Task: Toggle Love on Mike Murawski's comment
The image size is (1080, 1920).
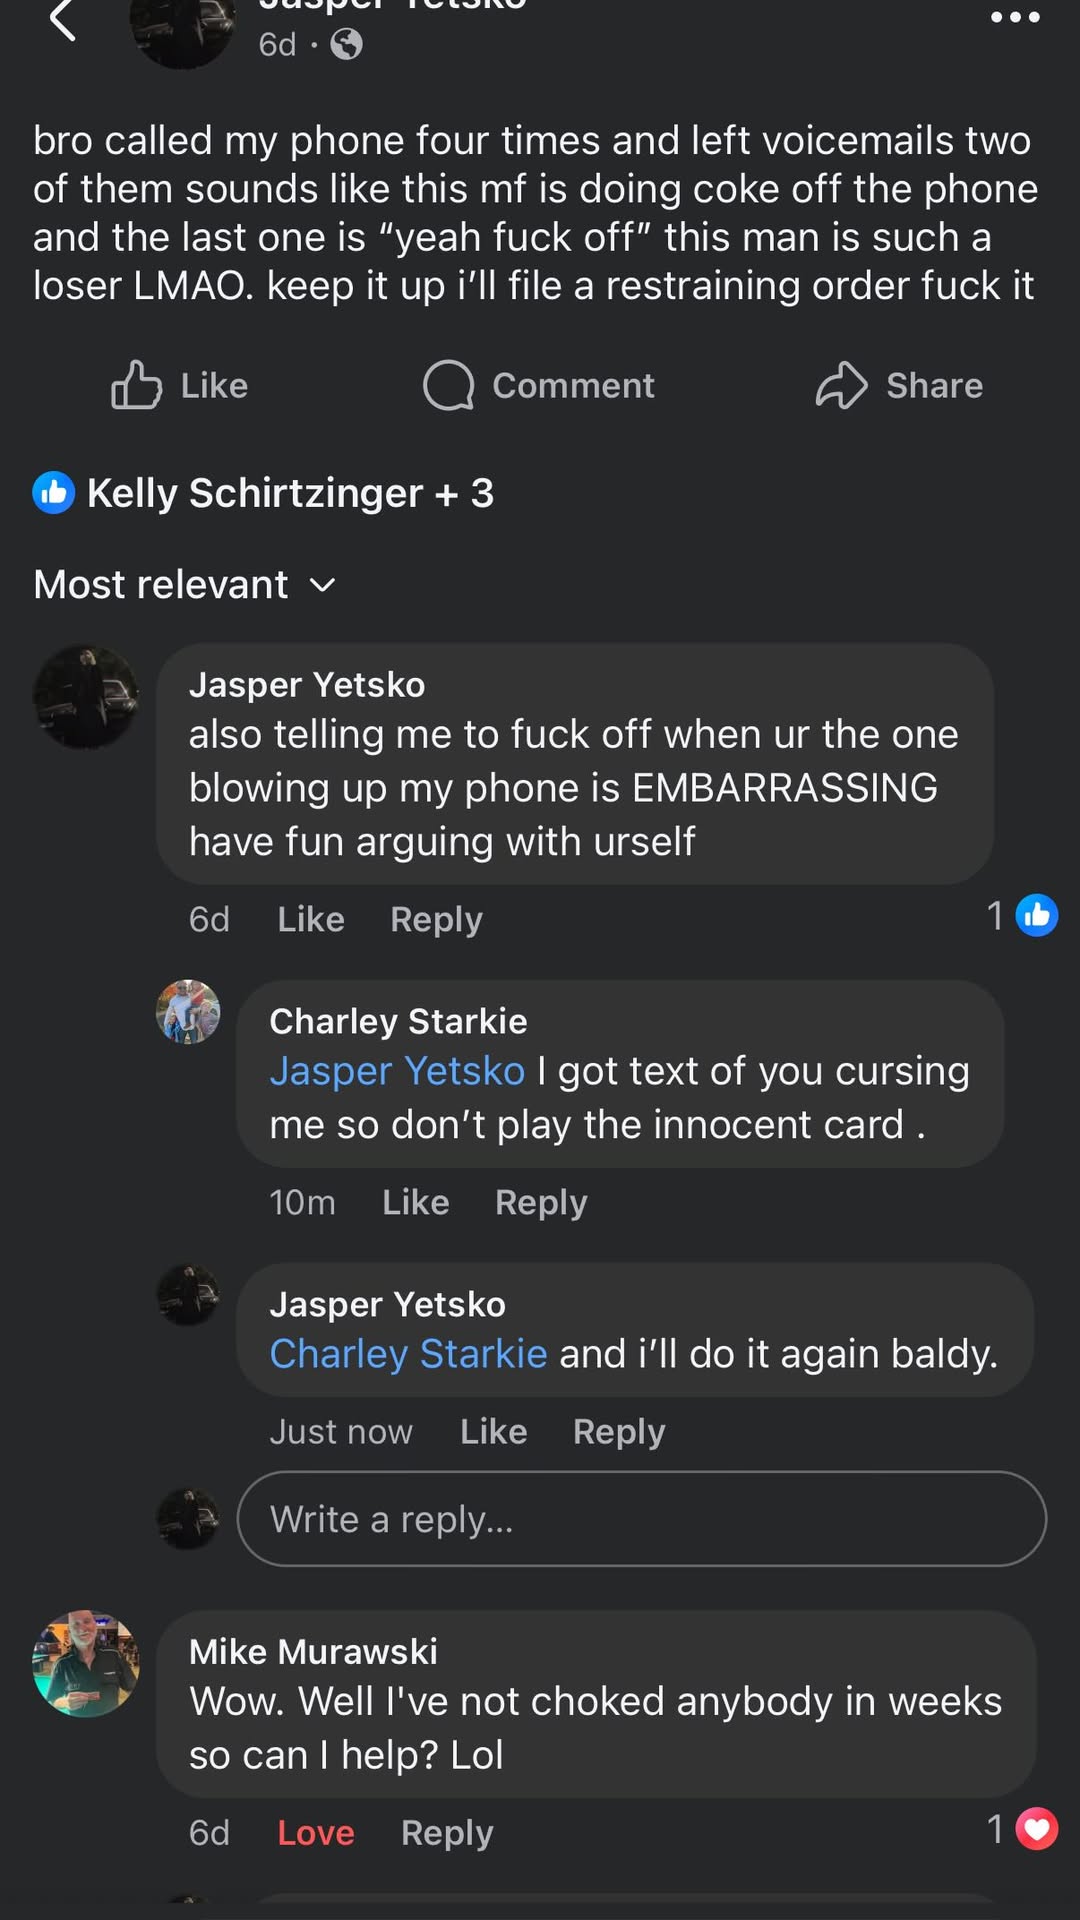Action: coord(315,1833)
